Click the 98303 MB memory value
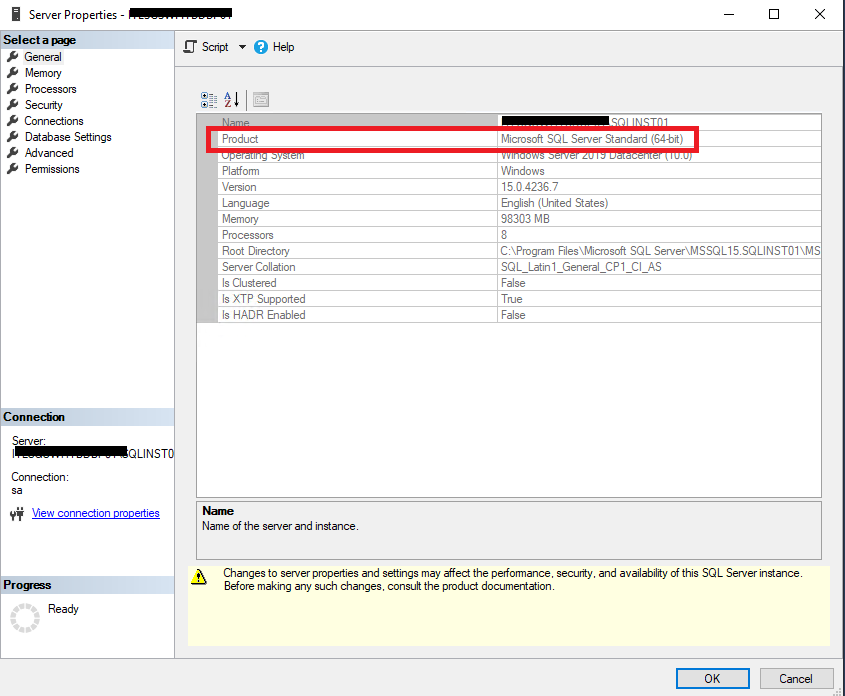This screenshot has width=845, height=696. click(x=525, y=219)
